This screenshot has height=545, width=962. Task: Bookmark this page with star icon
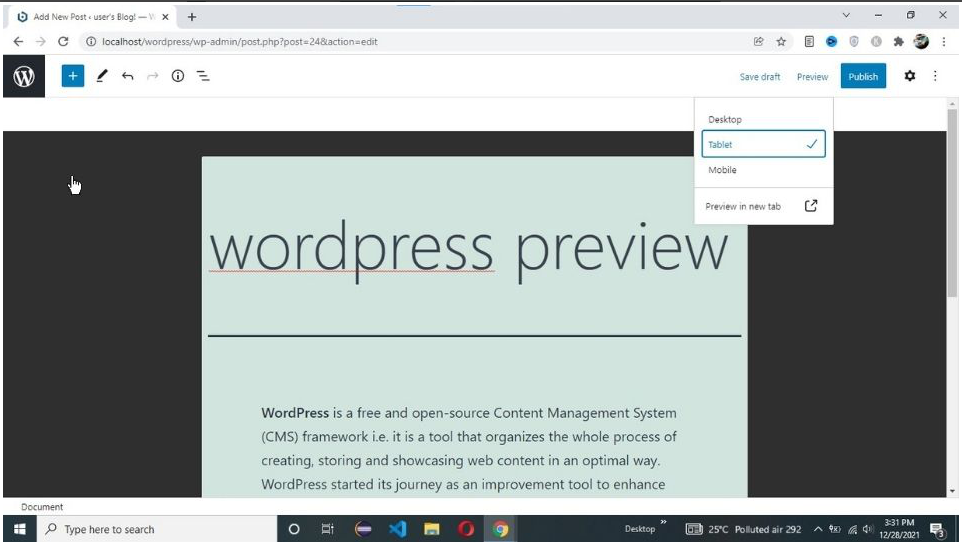tap(781, 42)
